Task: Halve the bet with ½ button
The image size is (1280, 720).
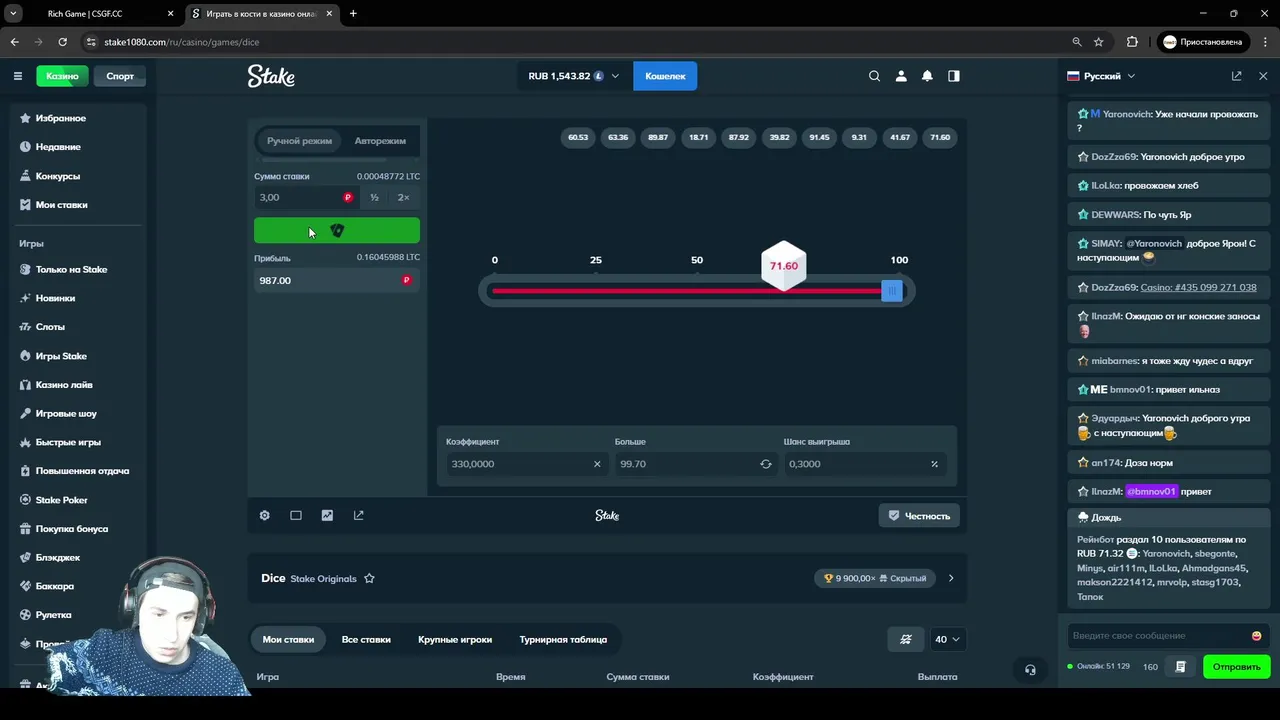Action: (x=374, y=198)
